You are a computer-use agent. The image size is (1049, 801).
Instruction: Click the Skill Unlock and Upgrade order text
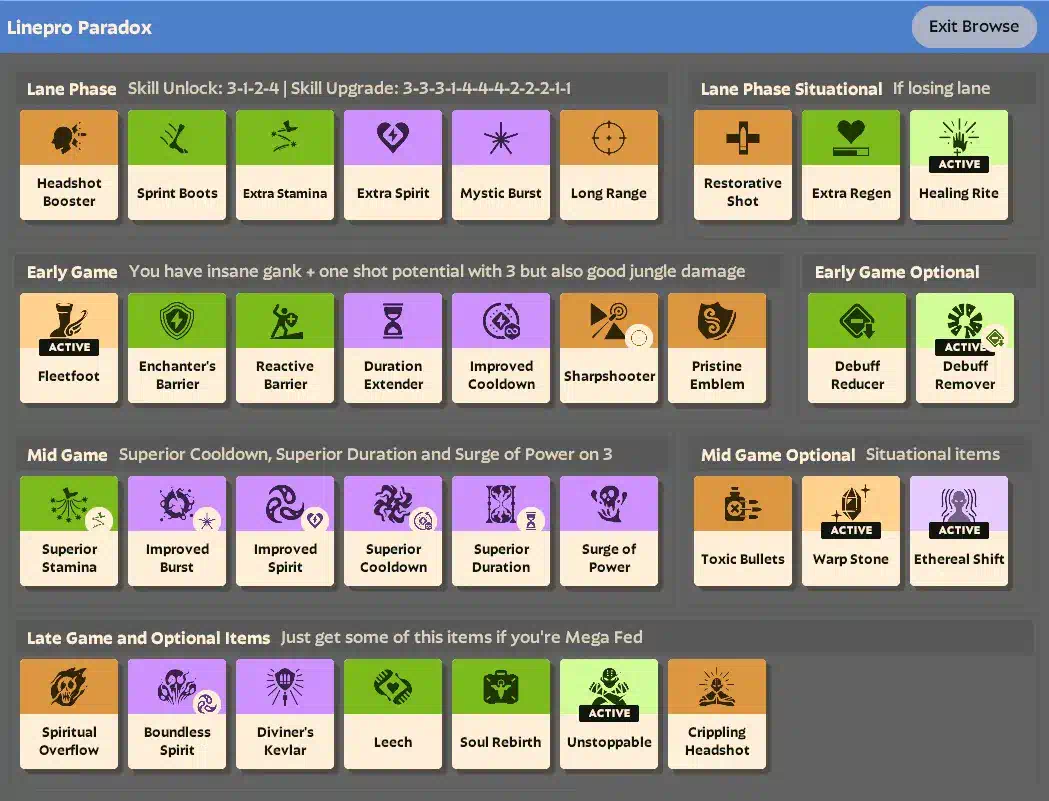pos(349,88)
